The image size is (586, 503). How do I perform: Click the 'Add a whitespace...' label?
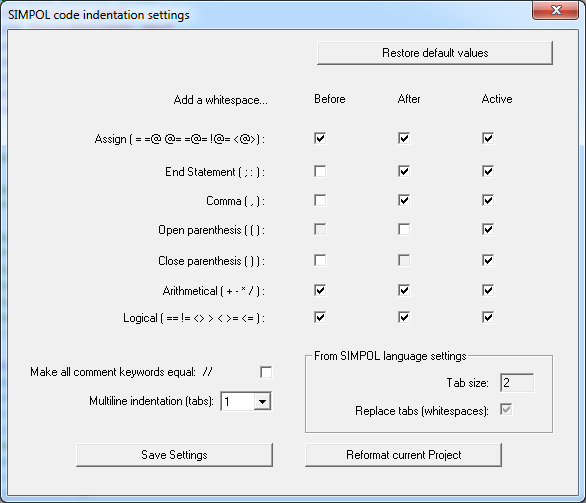(x=220, y=100)
